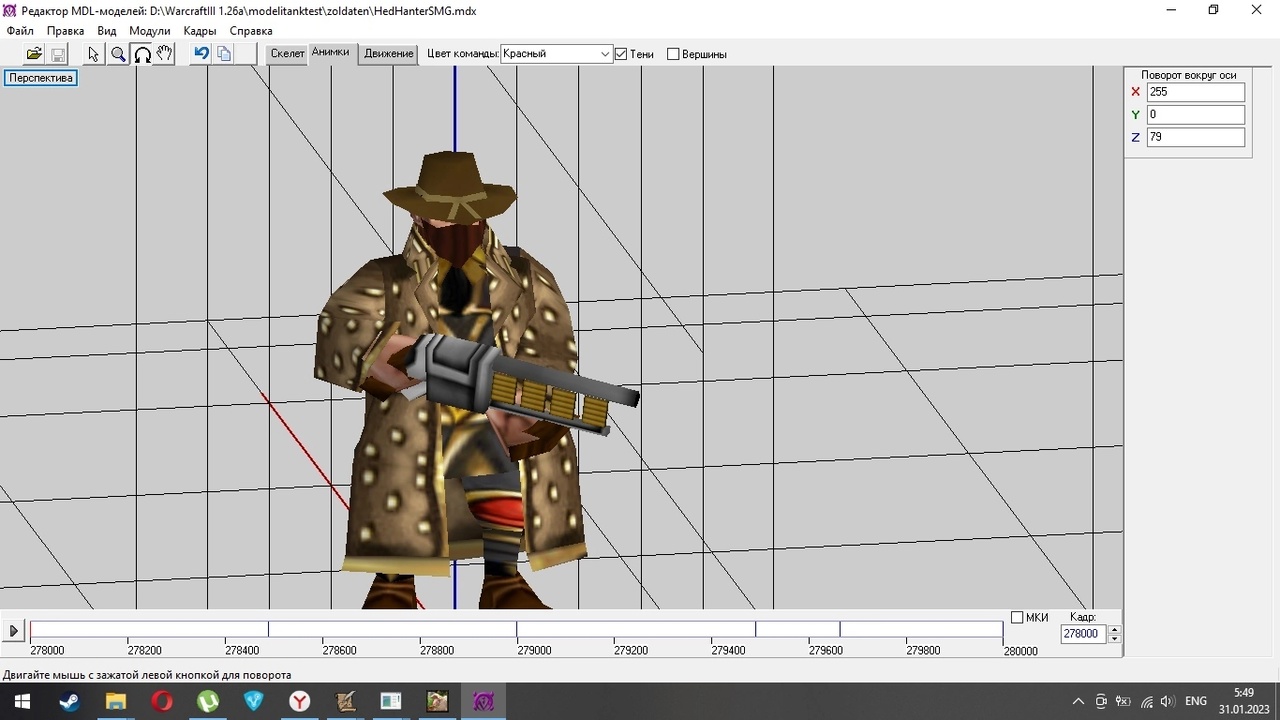The image size is (1280, 720).
Task: Enable the Вершины vertices checkbox
Action: [673, 54]
